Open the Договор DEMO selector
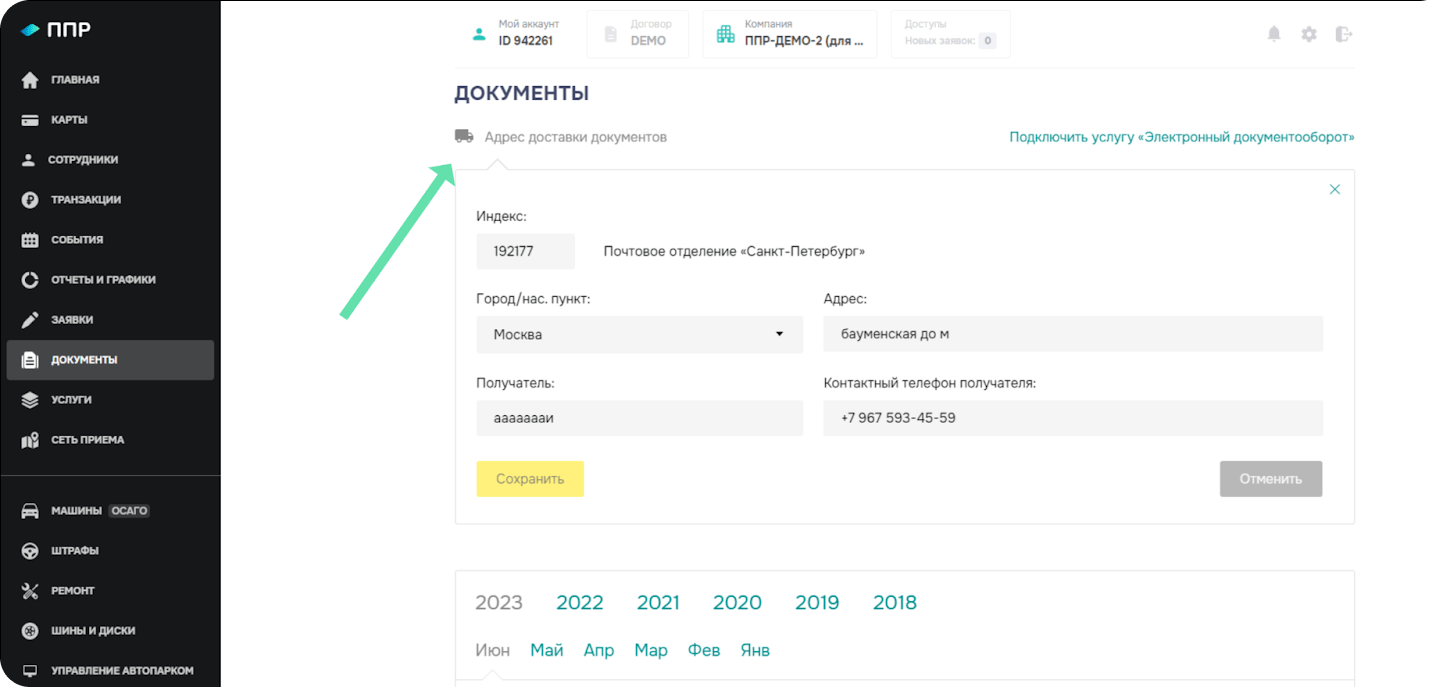The width and height of the screenshot is (1449, 687). 637,34
